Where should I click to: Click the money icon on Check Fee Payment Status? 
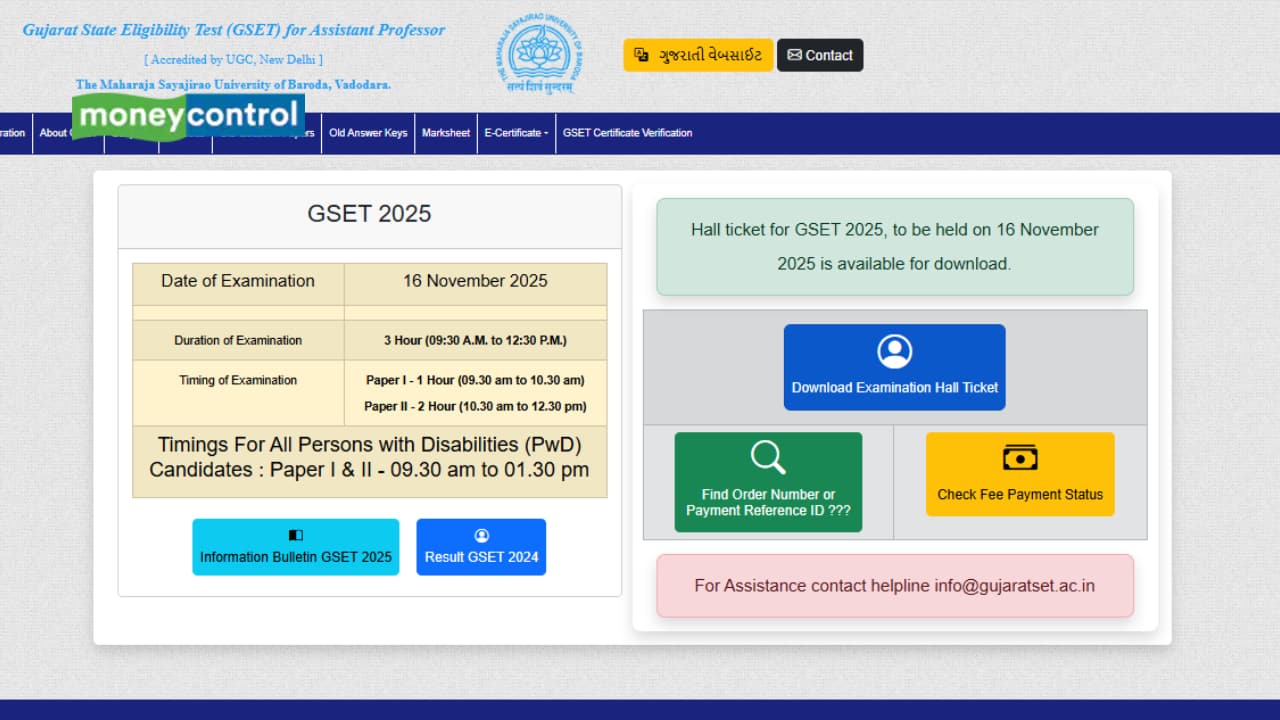[x=1020, y=457]
